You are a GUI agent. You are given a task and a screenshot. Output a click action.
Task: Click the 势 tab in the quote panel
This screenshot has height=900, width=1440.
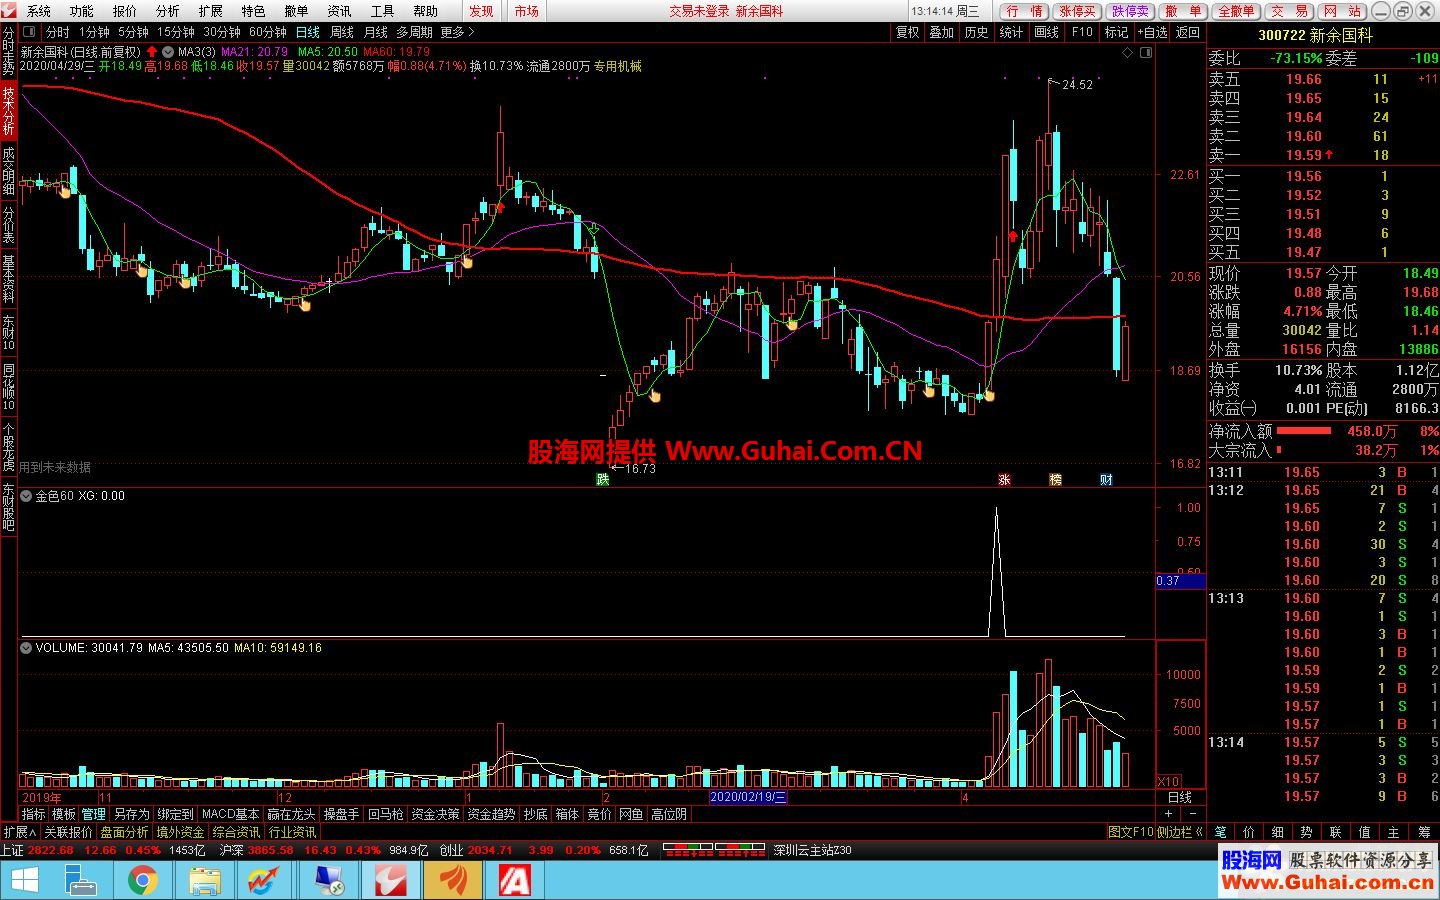[x=1307, y=832]
